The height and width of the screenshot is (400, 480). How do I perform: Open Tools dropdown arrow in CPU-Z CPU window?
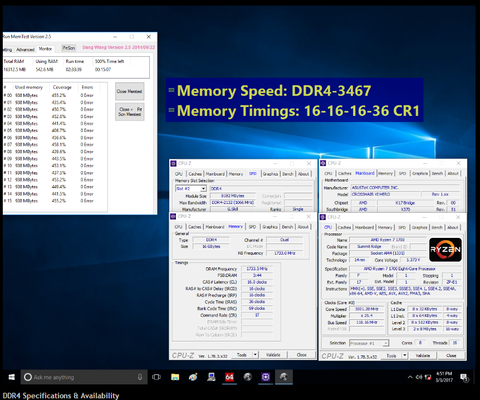pyautogui.click(x=405, y=355)
